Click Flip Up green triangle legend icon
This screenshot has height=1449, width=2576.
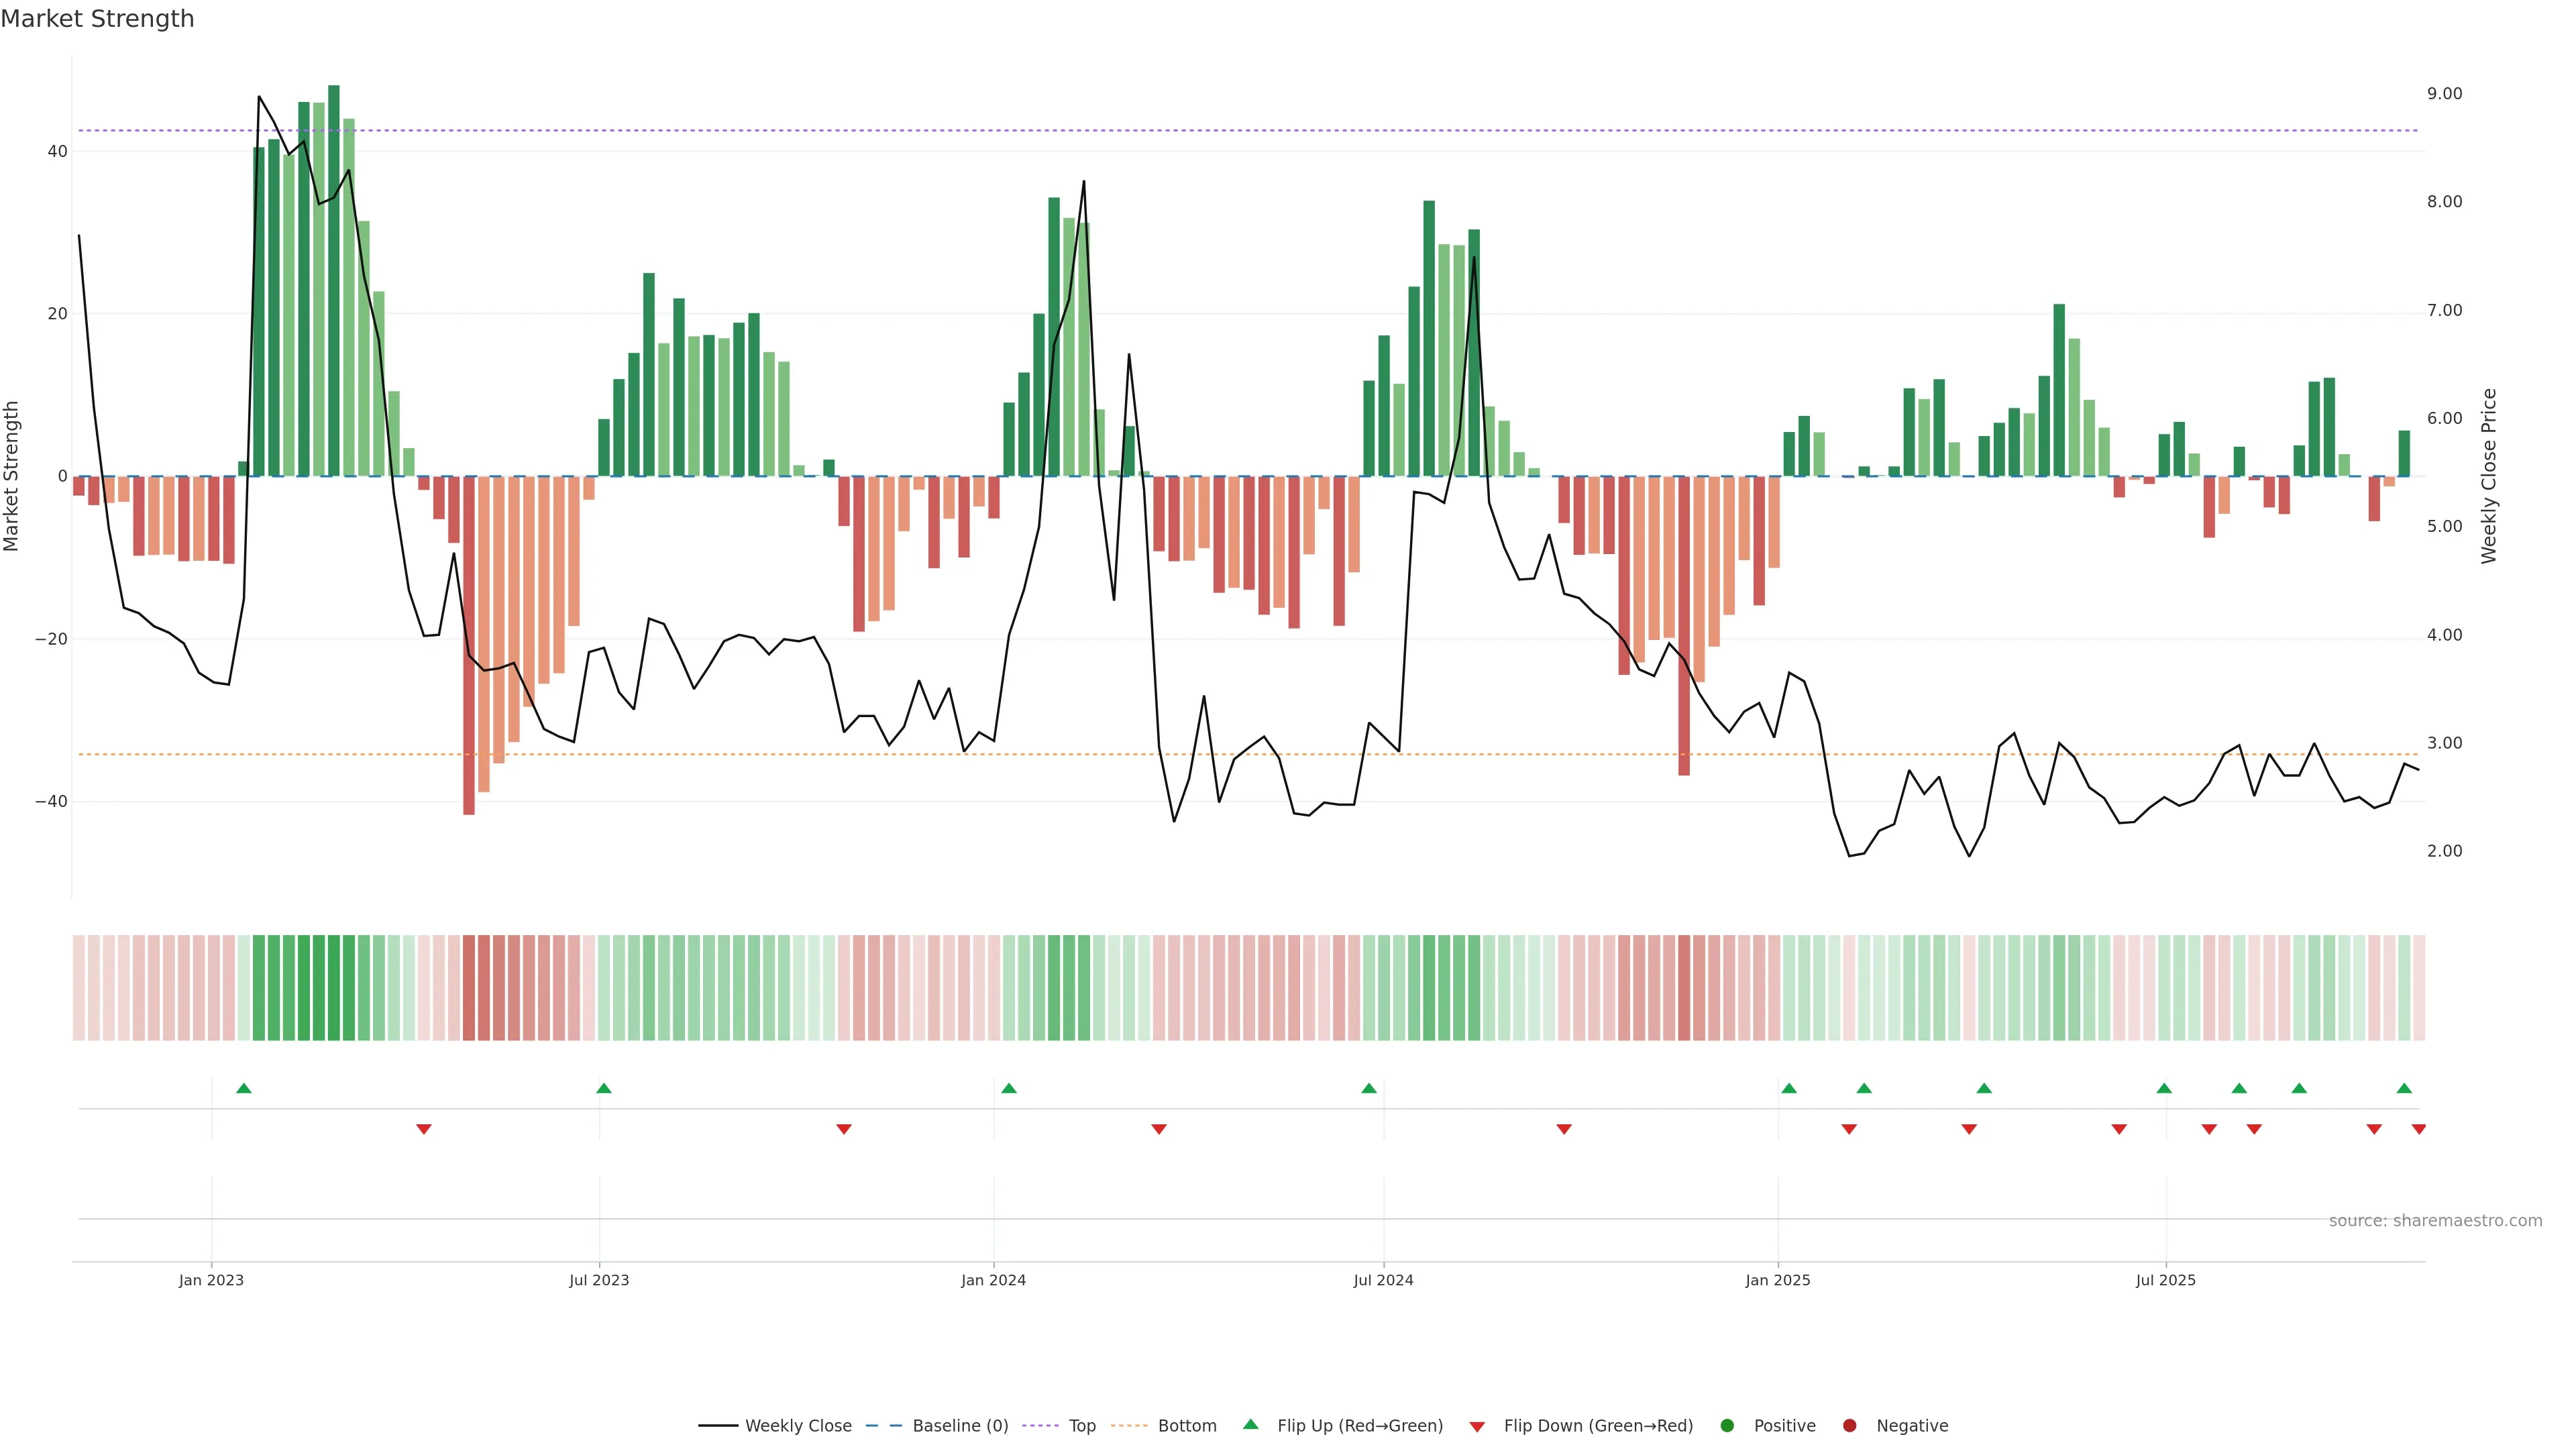1250,1425
